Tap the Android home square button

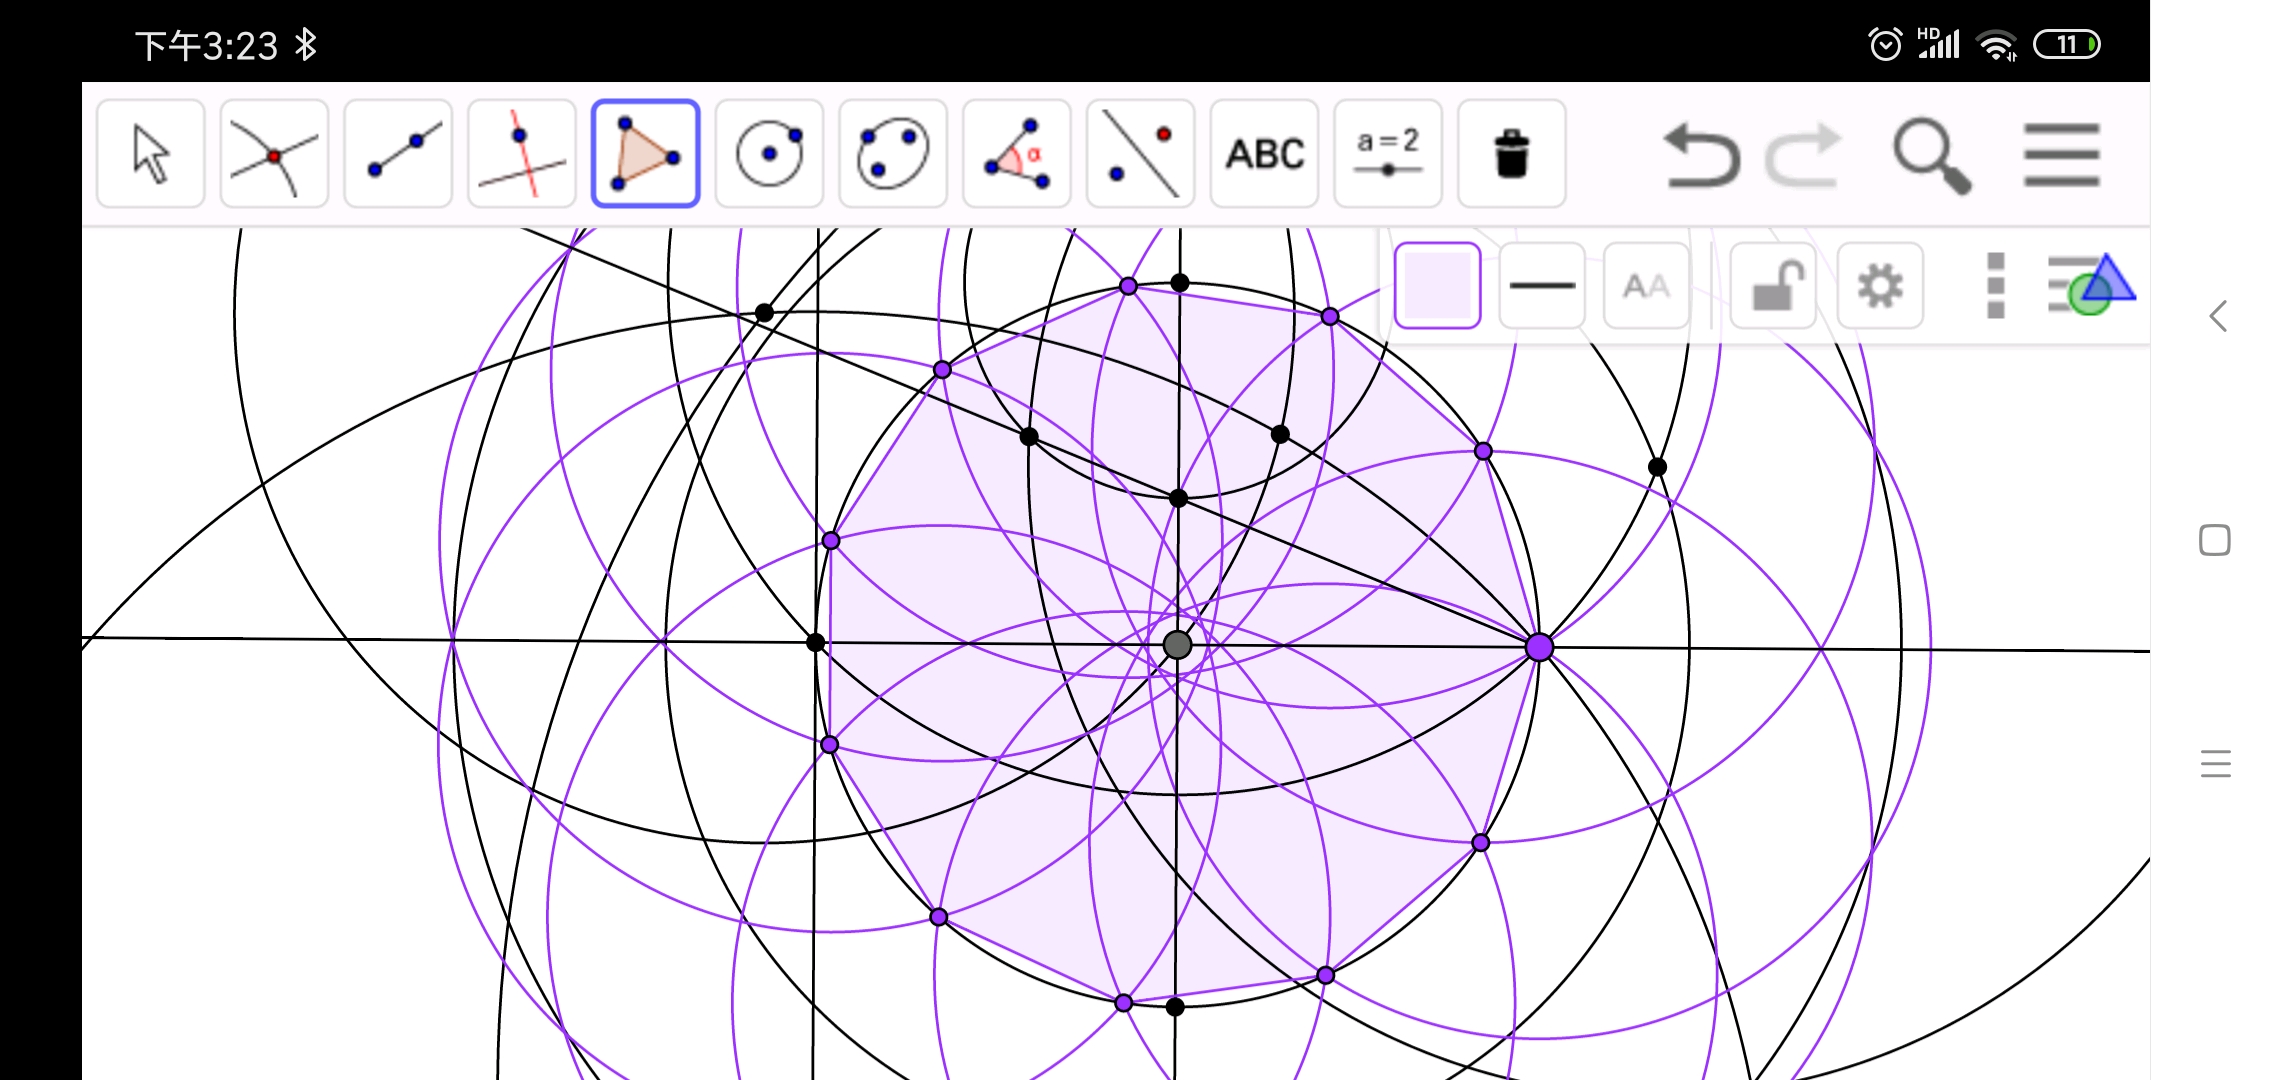[x=2215, y=540]
